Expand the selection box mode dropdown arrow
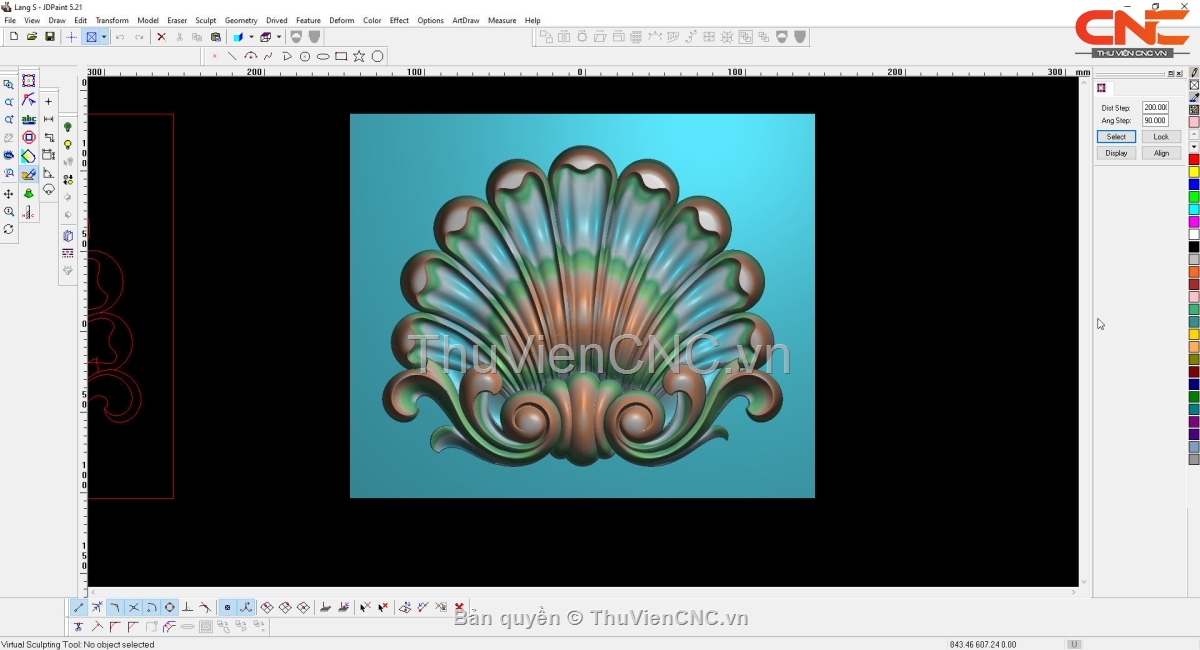The width and height of the screenshot is (1200, 650). [x=104, y=37]
